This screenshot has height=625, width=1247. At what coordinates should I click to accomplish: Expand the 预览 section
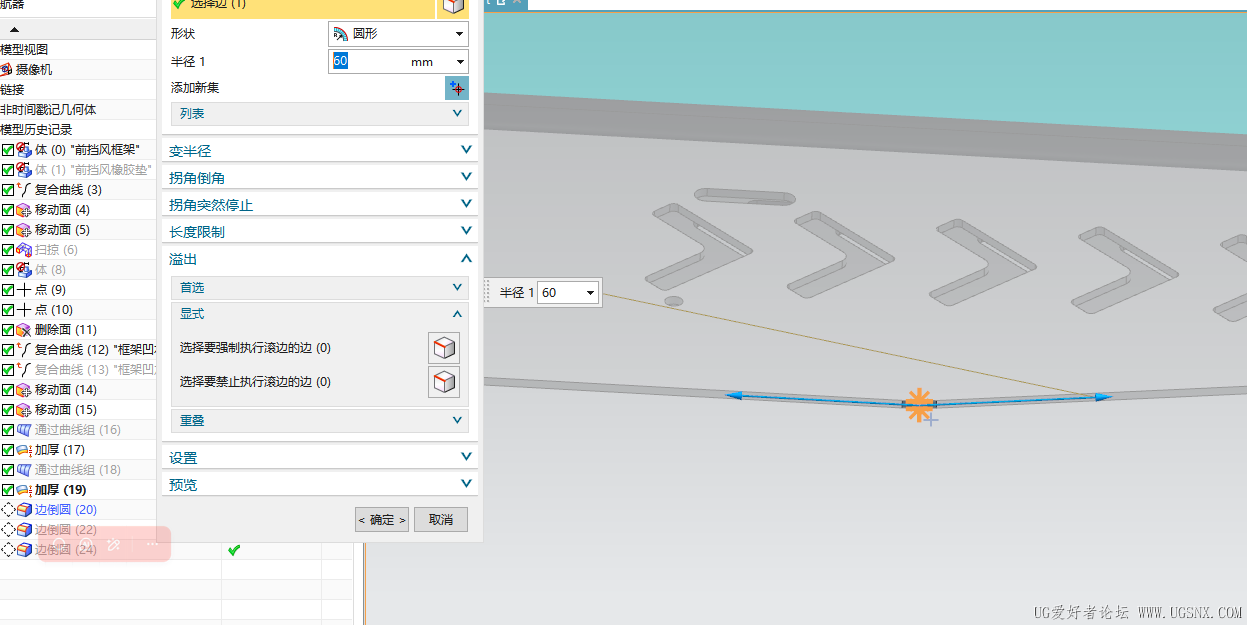(x=319, y=485)
